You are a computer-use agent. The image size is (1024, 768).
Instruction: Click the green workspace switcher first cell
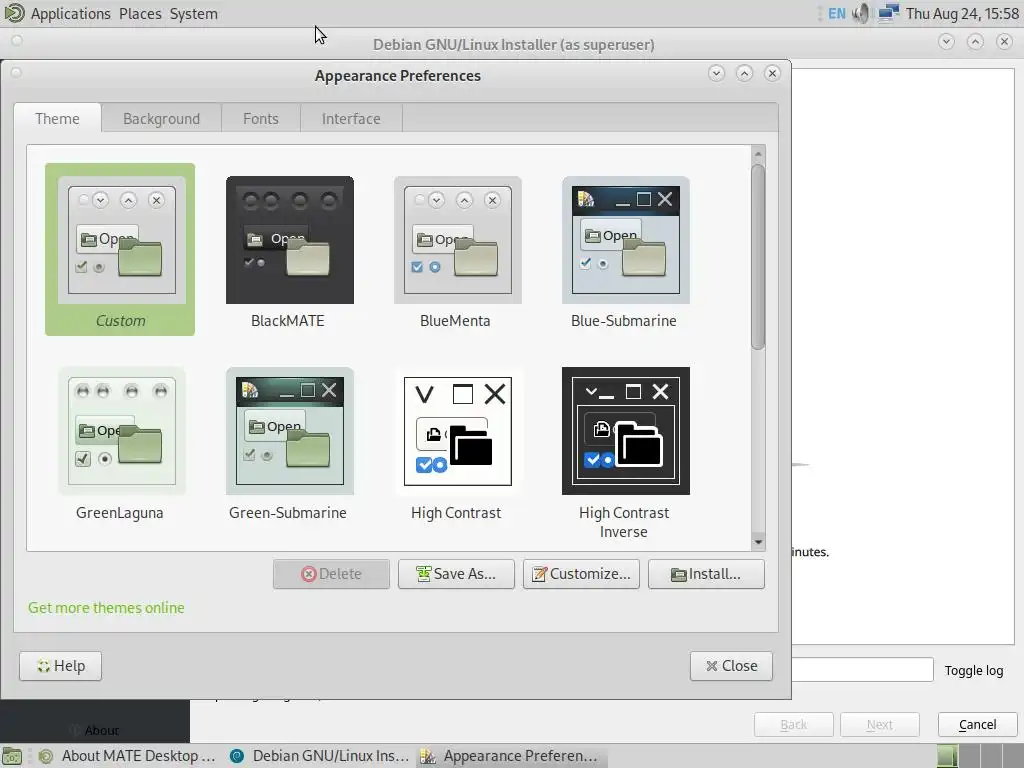tap(947, 756)
